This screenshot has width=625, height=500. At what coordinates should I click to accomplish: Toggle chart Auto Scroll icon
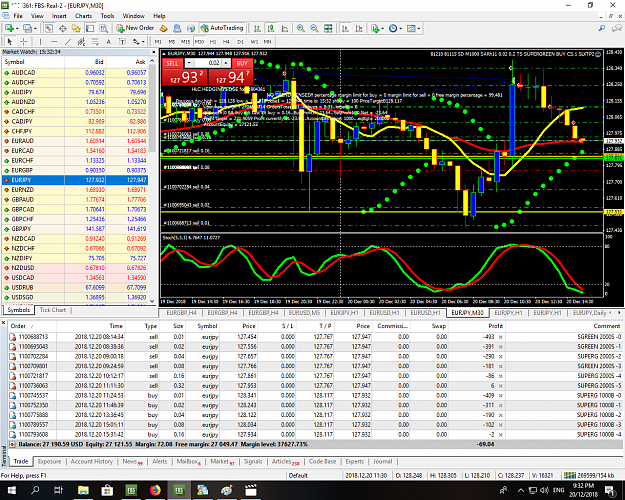tap(345, 28)
